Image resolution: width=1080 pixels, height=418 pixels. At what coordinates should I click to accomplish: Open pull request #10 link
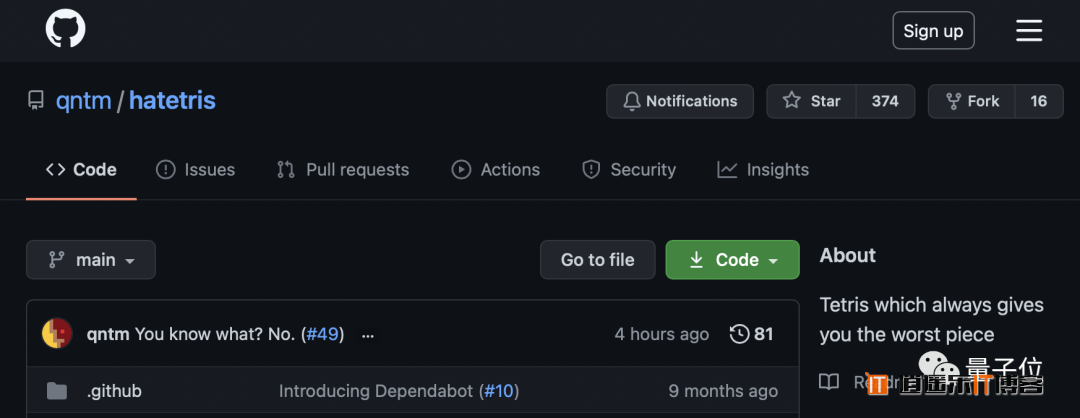tap(499, 391)
